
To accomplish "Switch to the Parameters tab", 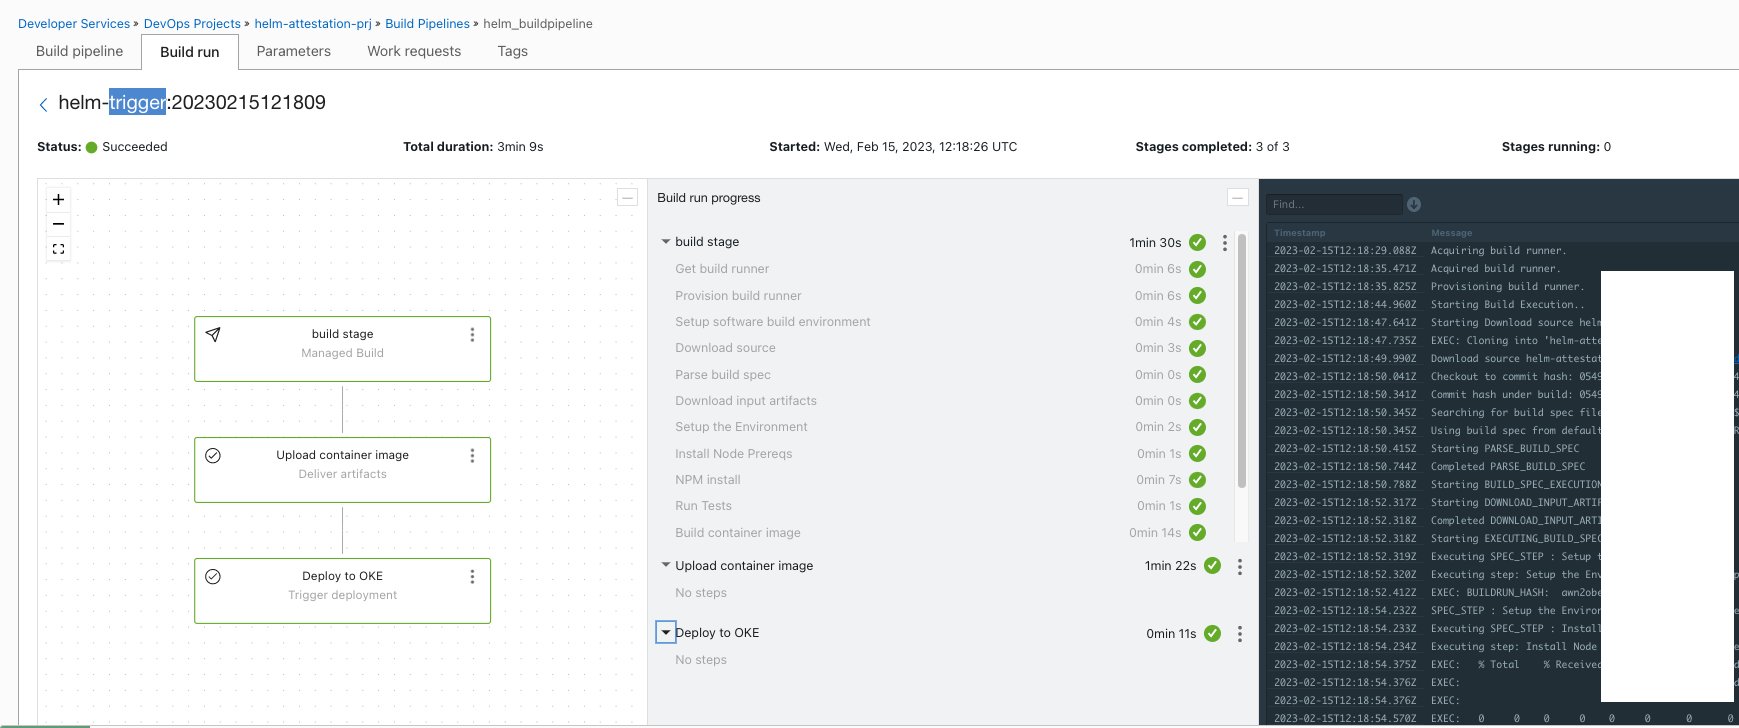I will coord(293,51).
